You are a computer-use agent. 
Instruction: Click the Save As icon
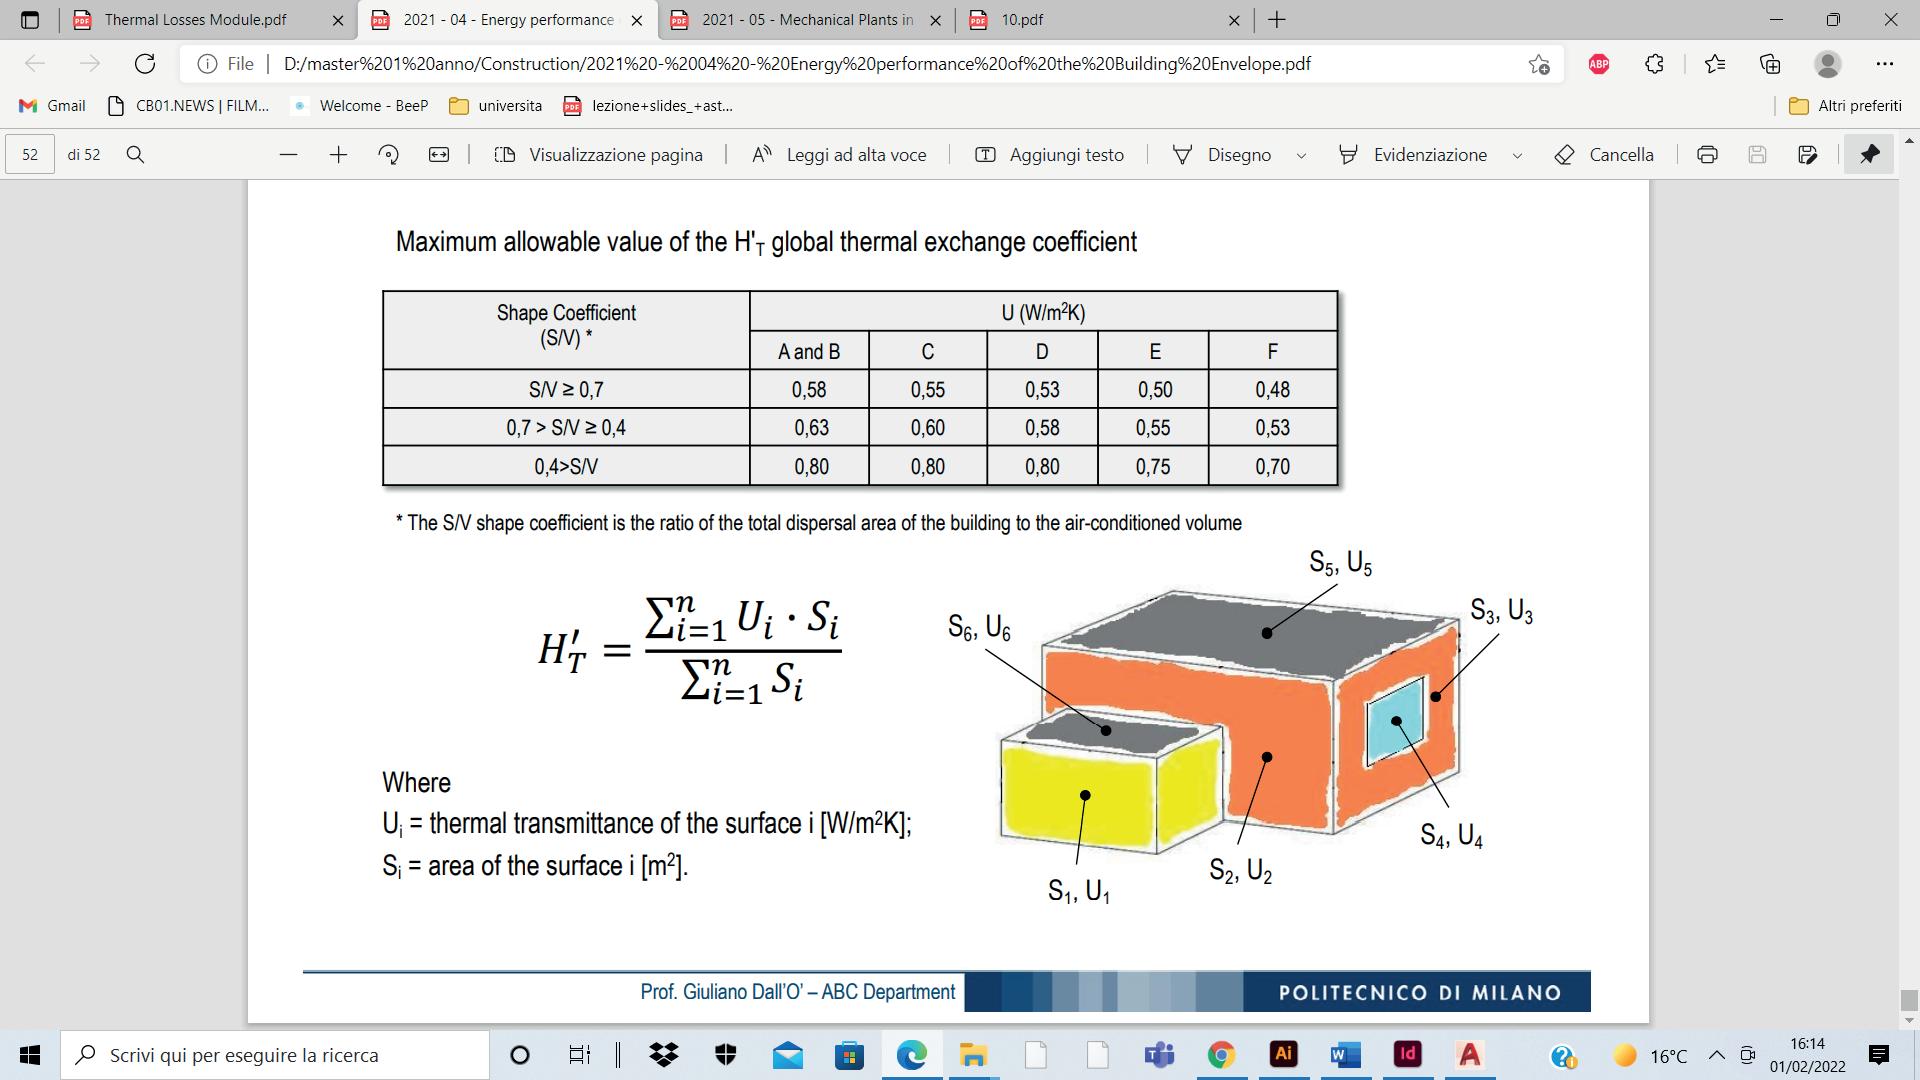[1807, 155]
